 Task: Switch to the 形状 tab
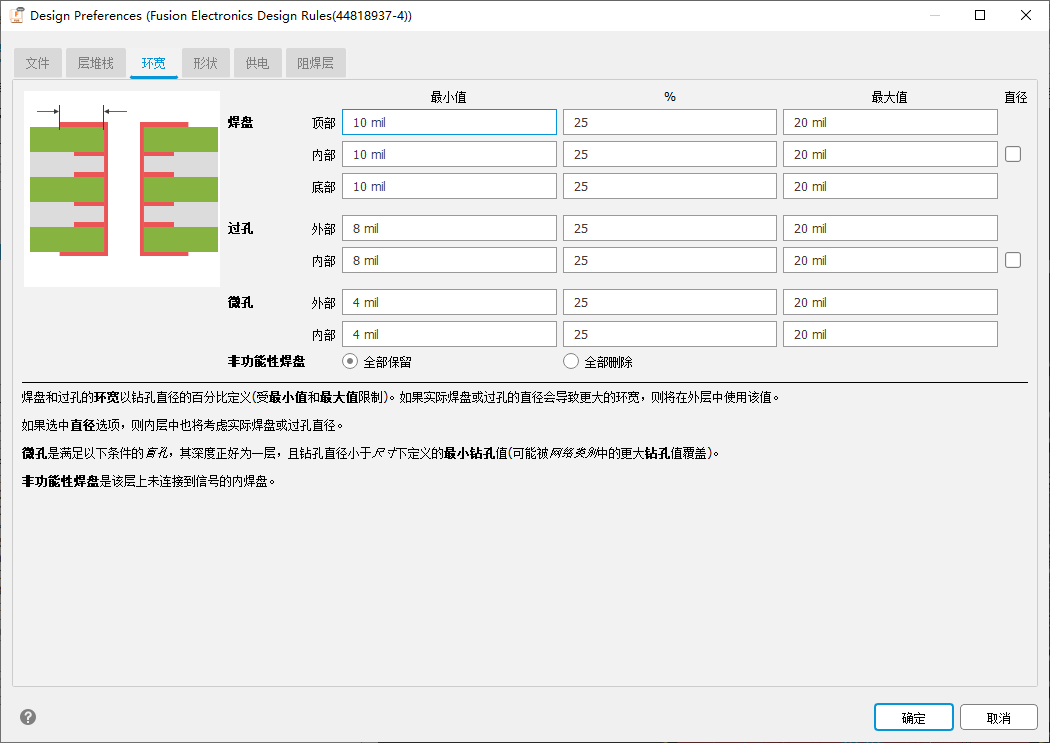coord(205,62)
